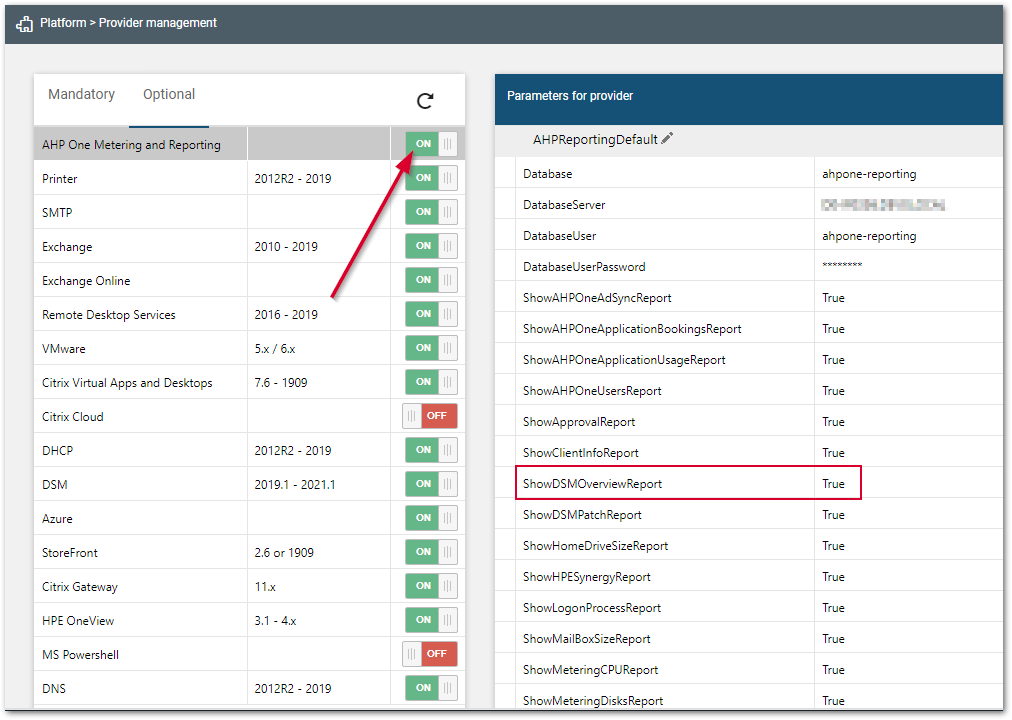The image size is (1012, 720).
Task: Click the ShowApprovalReport parameter
Action: tap(579, 422)
